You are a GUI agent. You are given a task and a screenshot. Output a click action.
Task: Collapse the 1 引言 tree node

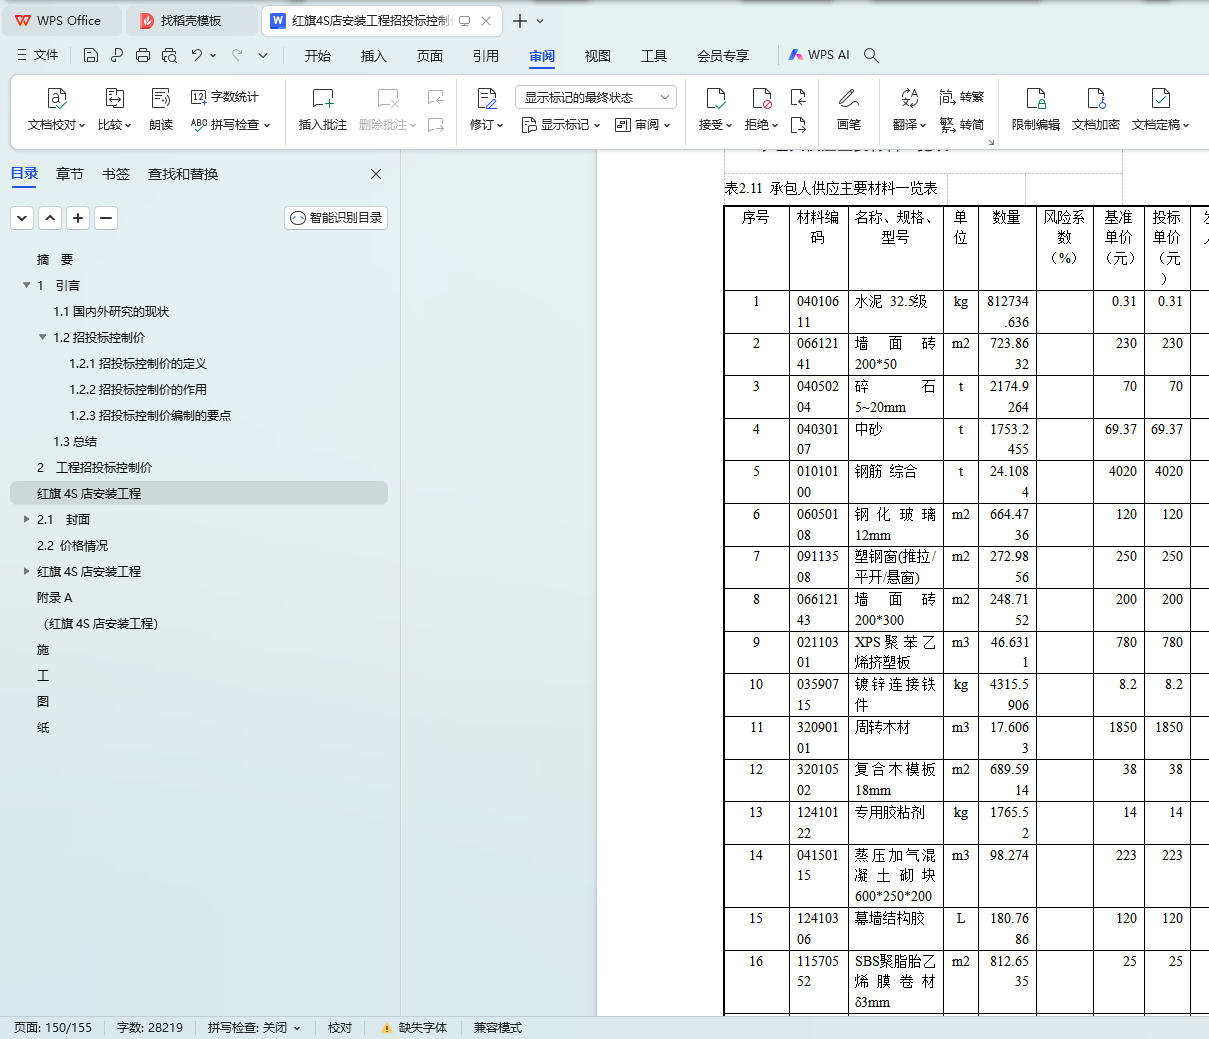(x=26, y=285)
